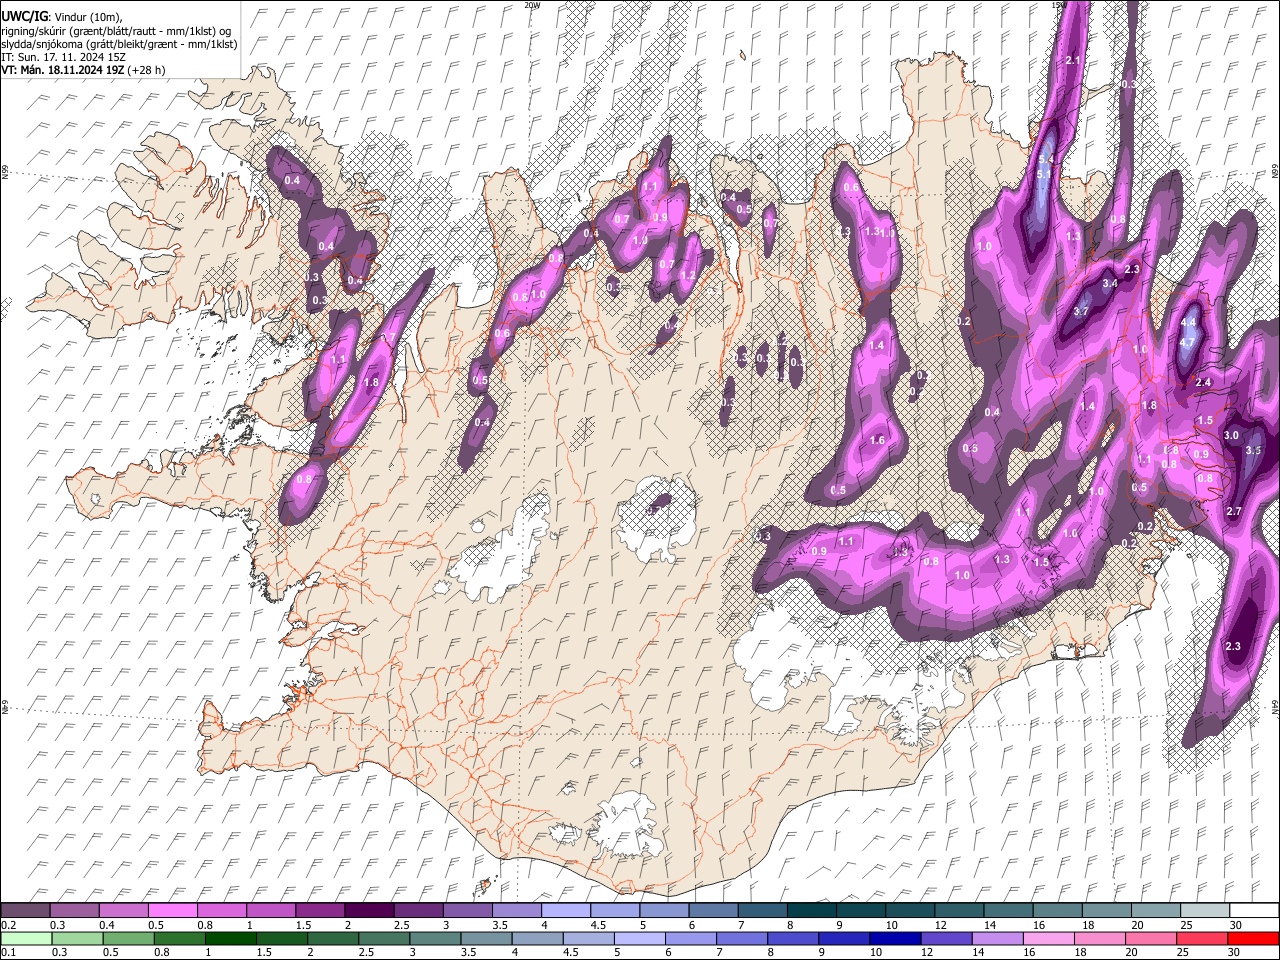Screen dimensions: 1280x960
Task: Pick the darkest green lower swatch between 1 and 1.5
Action: tap(231, 938)
